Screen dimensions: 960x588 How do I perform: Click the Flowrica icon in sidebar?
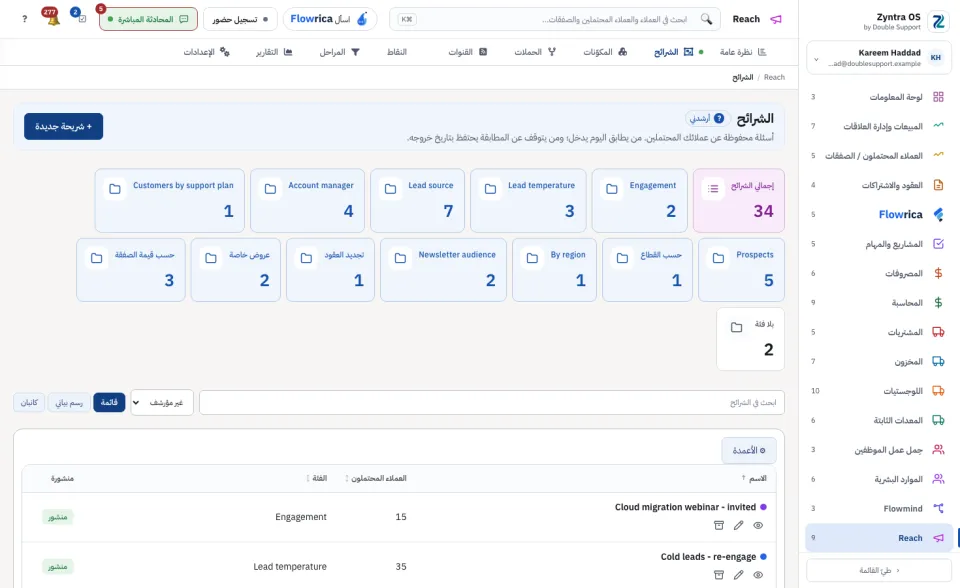tap(938, 214)
